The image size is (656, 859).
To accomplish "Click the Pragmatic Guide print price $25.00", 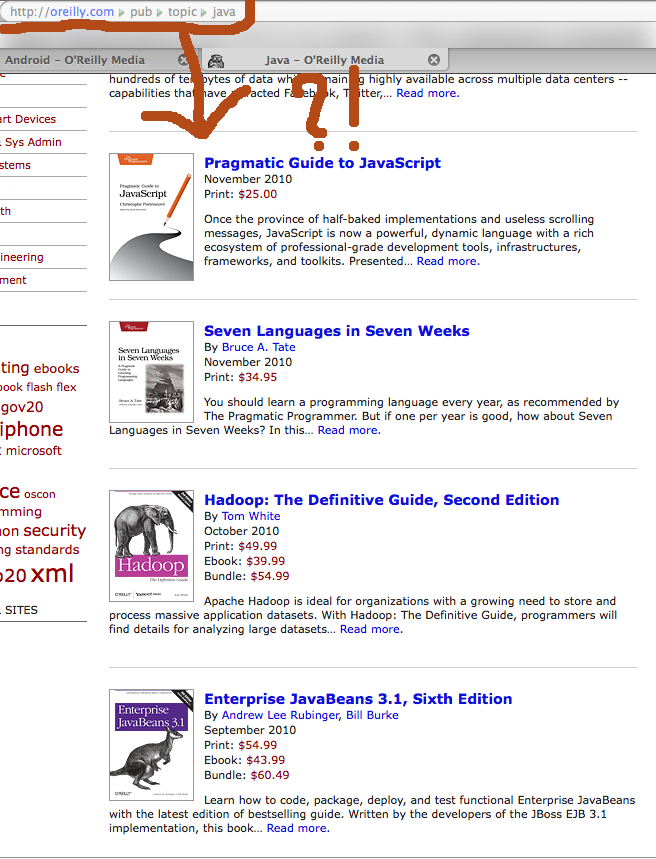I will point(258,194).
